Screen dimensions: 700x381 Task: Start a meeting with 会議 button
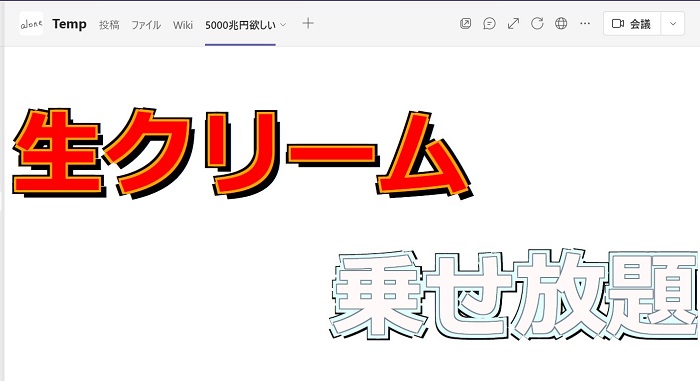pos(632,23)
